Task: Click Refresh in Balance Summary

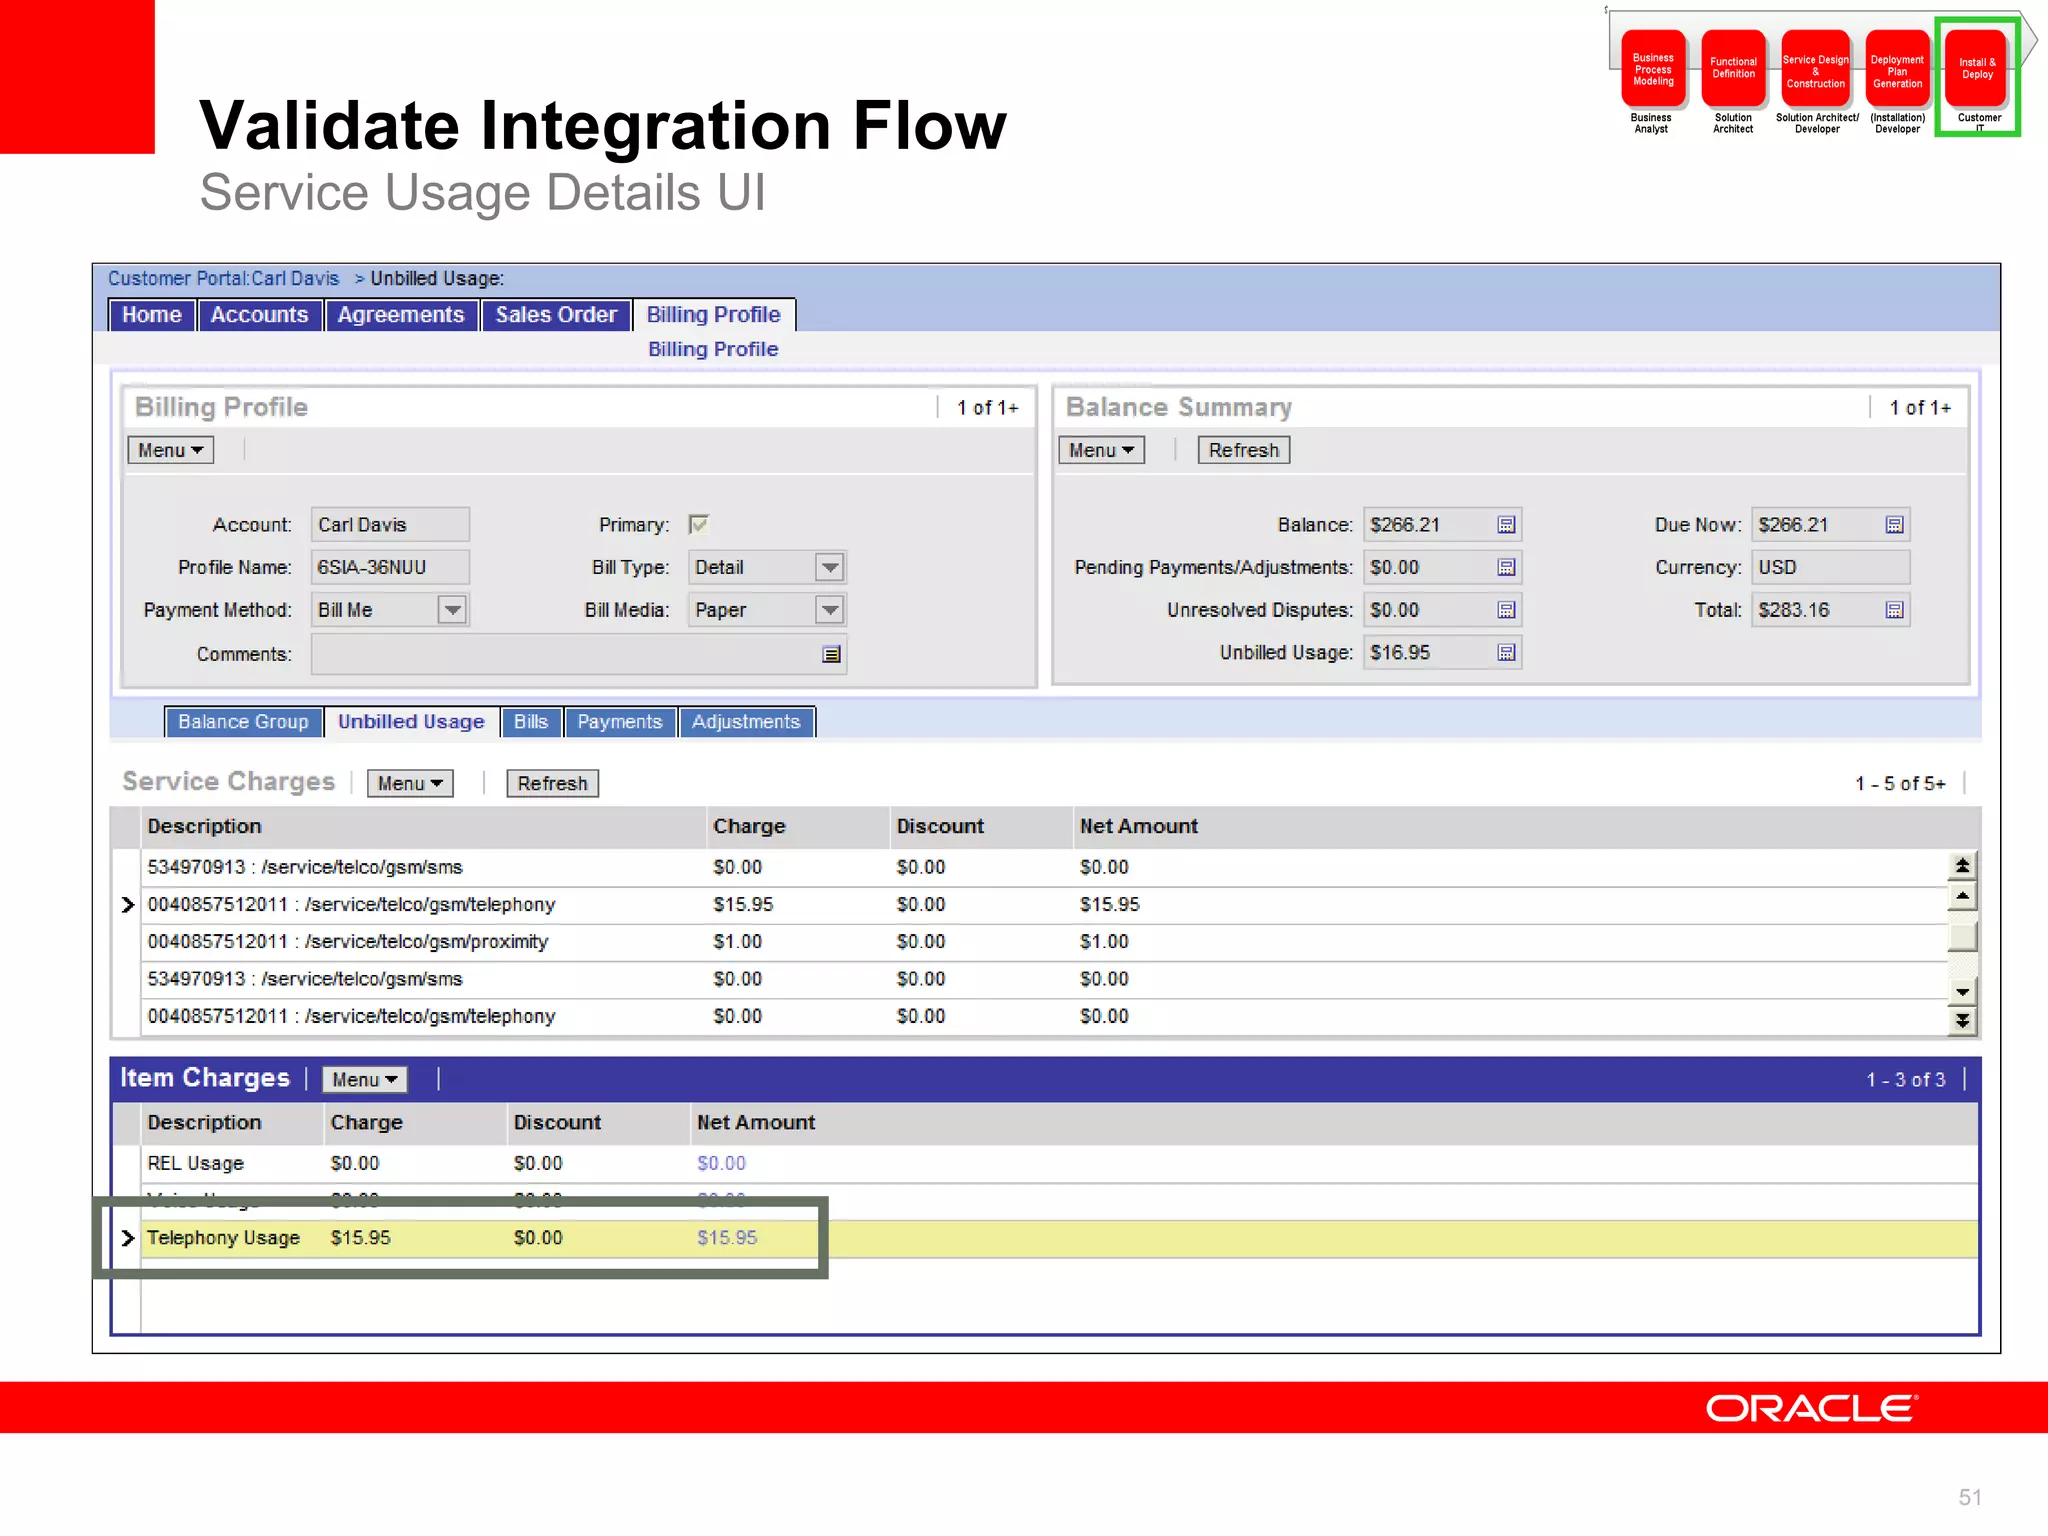Action: [1244, 450]
